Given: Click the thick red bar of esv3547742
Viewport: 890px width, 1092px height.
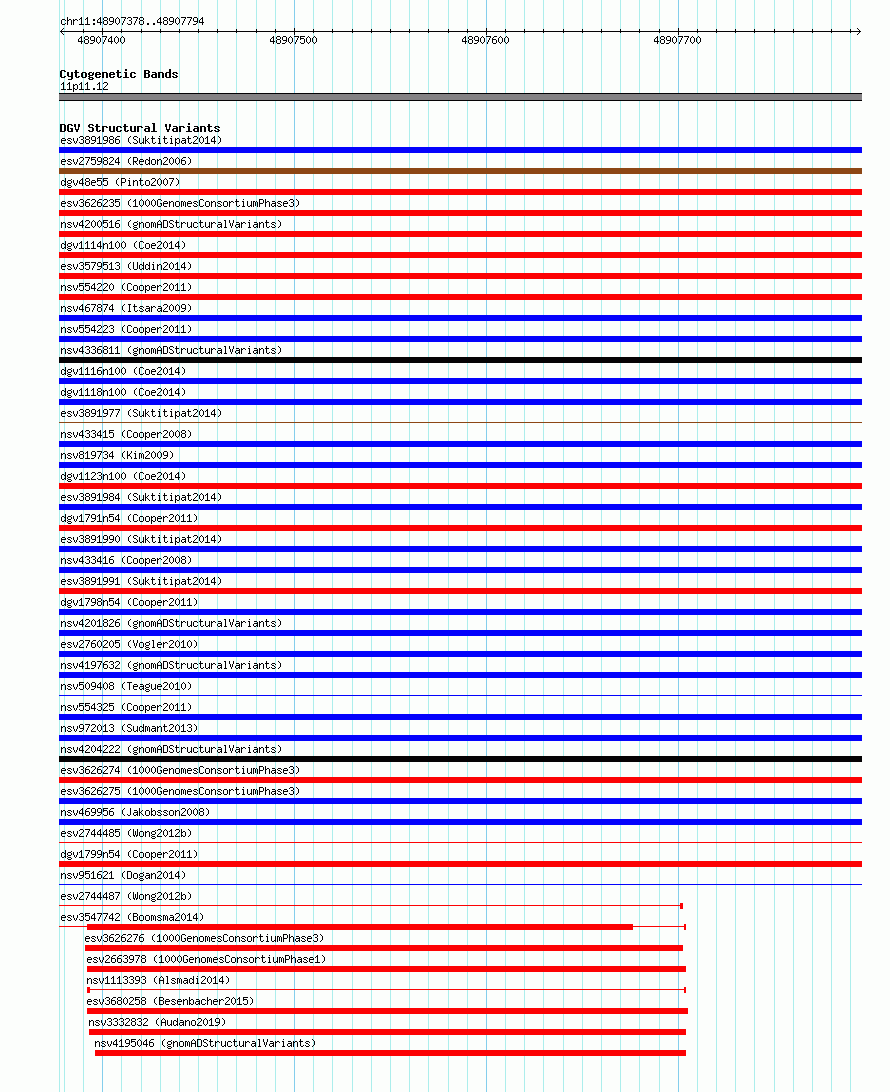Looking at the screenshot, I should [x=359, y=927].
